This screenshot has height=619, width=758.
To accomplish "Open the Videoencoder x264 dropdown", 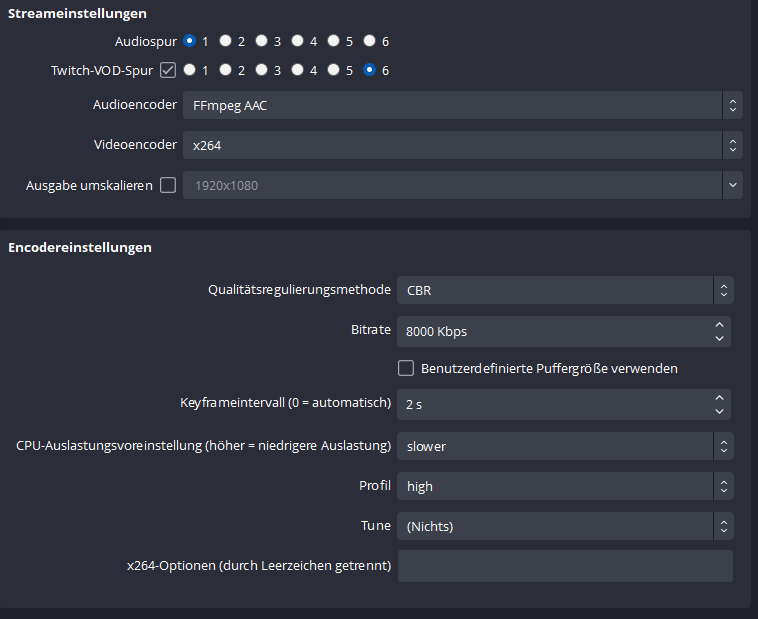I will click(460, 145).
